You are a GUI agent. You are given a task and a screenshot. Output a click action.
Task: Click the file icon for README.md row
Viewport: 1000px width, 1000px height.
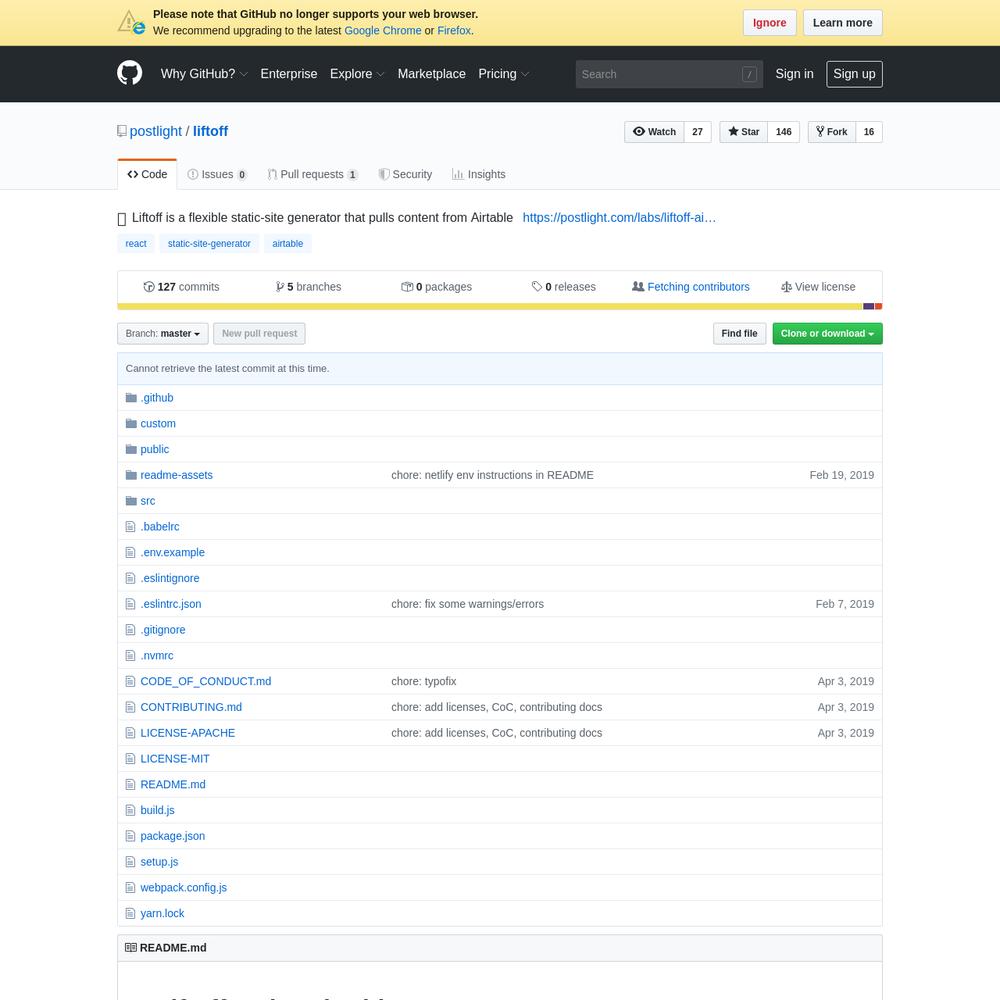tap(131, 784)
